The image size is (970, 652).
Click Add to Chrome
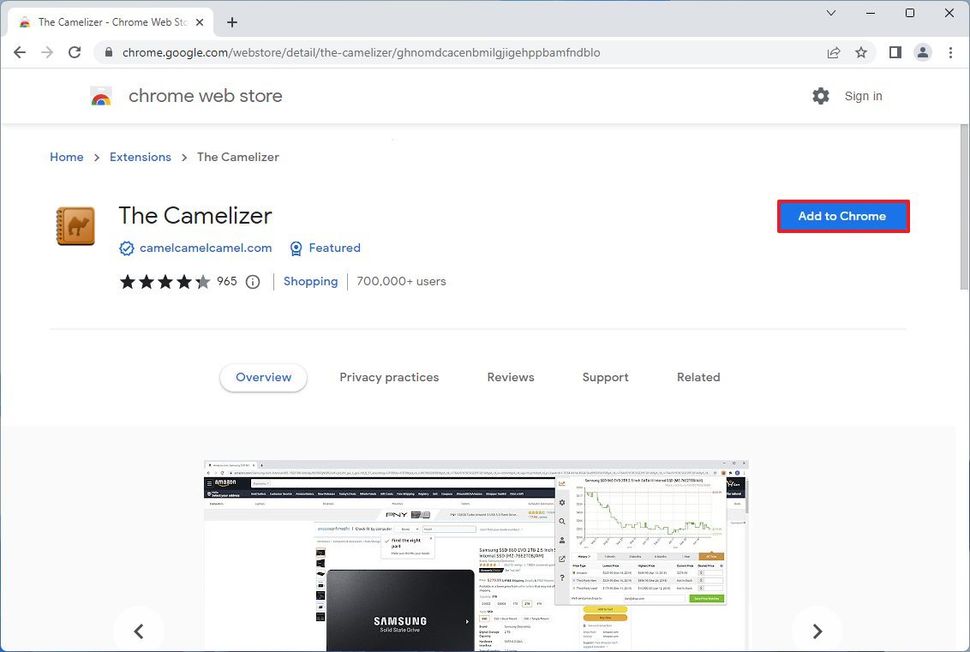(842, 216)
